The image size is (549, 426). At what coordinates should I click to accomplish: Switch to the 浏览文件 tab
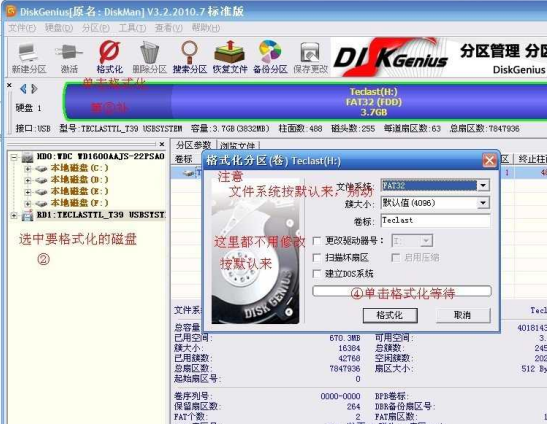238,145
